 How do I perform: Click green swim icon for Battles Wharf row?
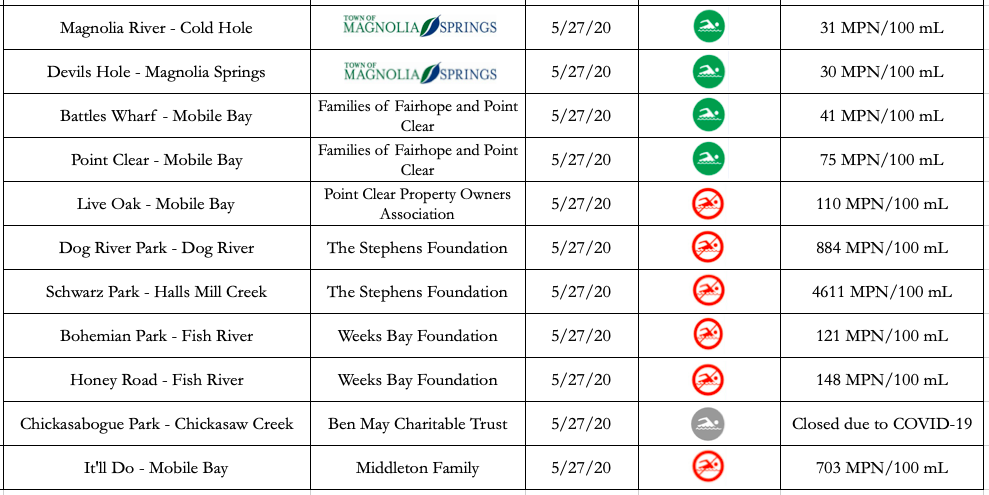709,115
